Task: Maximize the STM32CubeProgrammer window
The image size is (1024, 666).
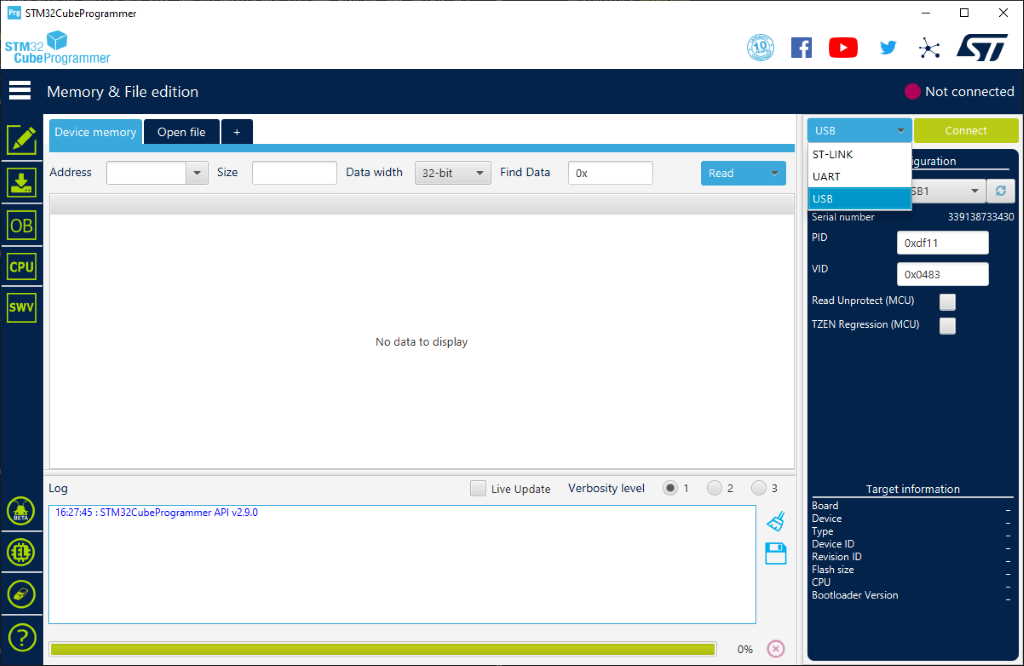Action: coord(964,12)
